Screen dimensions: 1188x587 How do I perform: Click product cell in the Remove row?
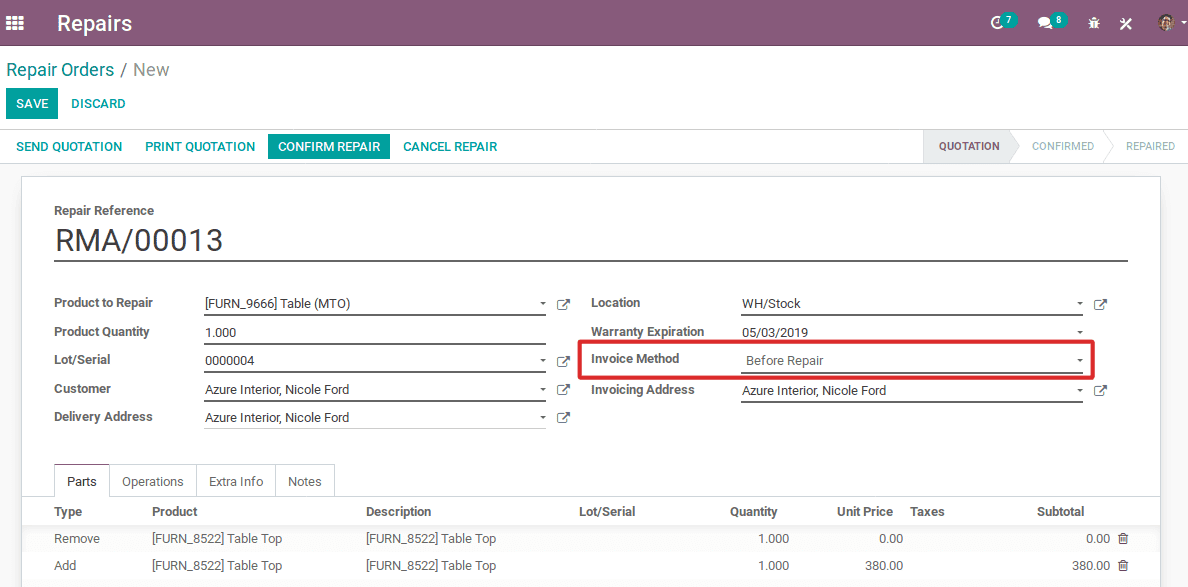point(217,539)
